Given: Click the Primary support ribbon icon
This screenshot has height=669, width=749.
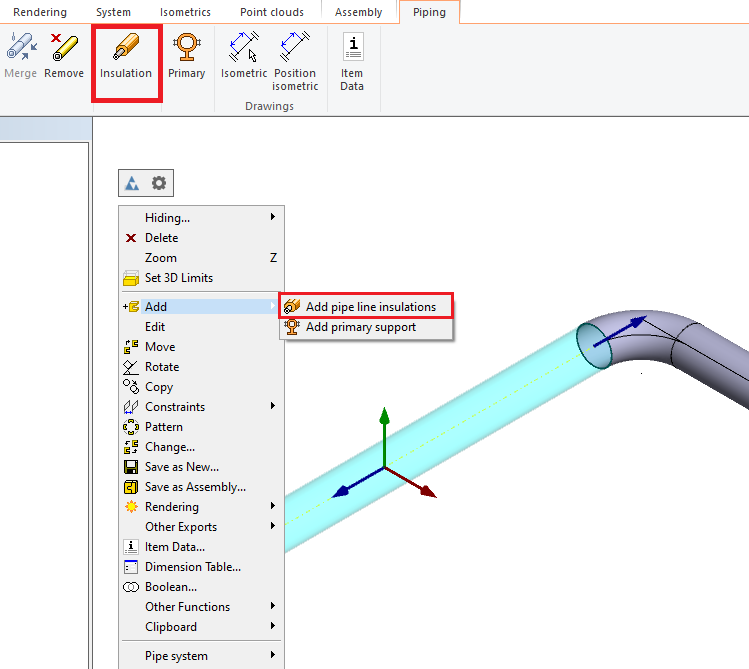Looking at the screenshot, I should pos(186,57).
